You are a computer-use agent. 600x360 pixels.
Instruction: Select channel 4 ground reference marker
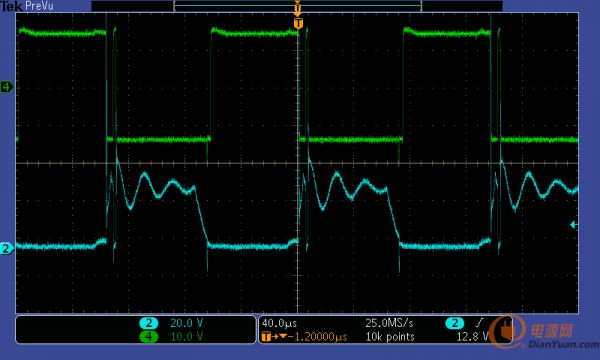(x=6, y=87)
